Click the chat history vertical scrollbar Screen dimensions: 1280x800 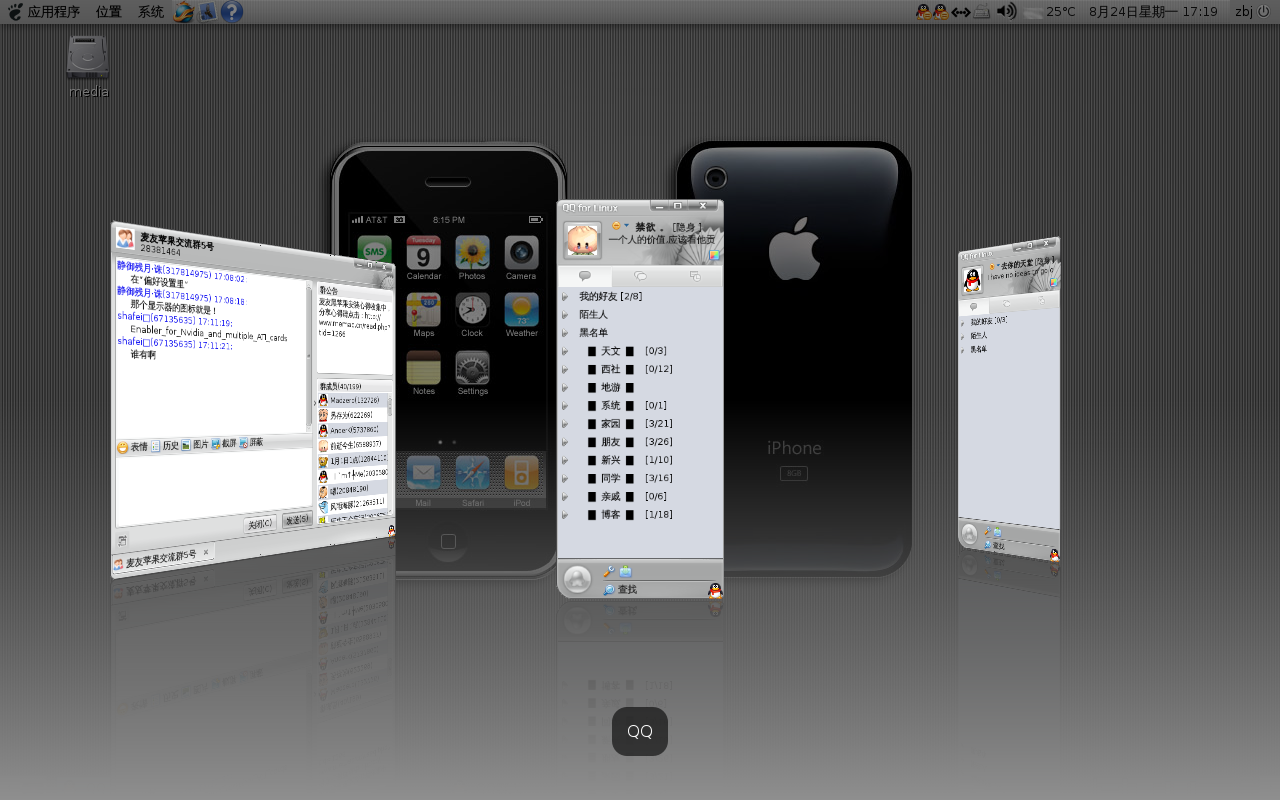309,355
